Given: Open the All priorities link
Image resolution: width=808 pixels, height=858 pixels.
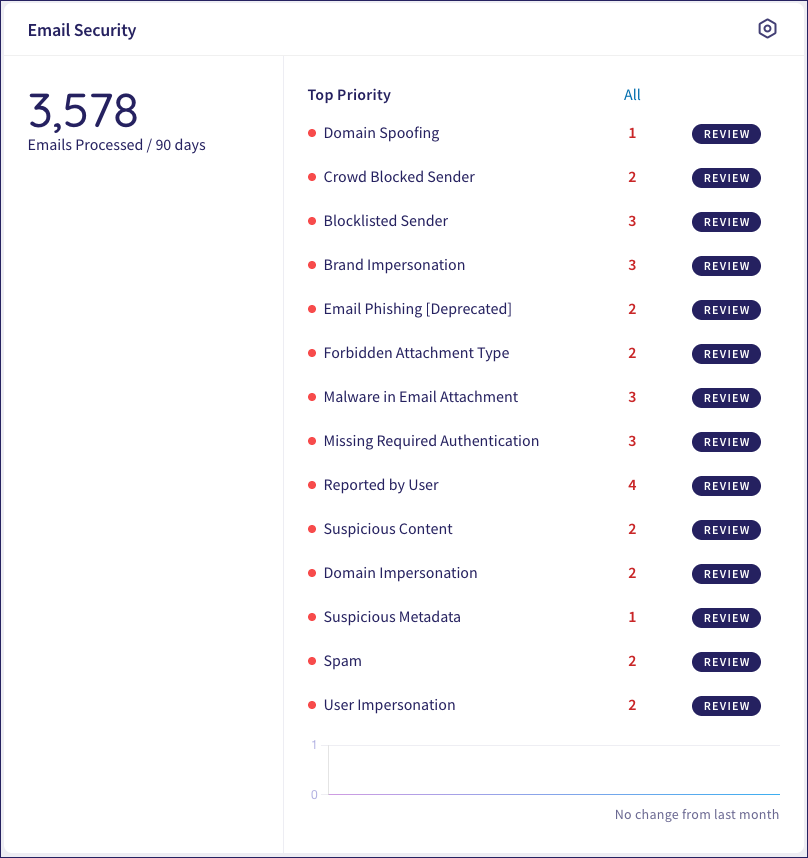Looking at the screenshot, I should [x=632, y=95].
